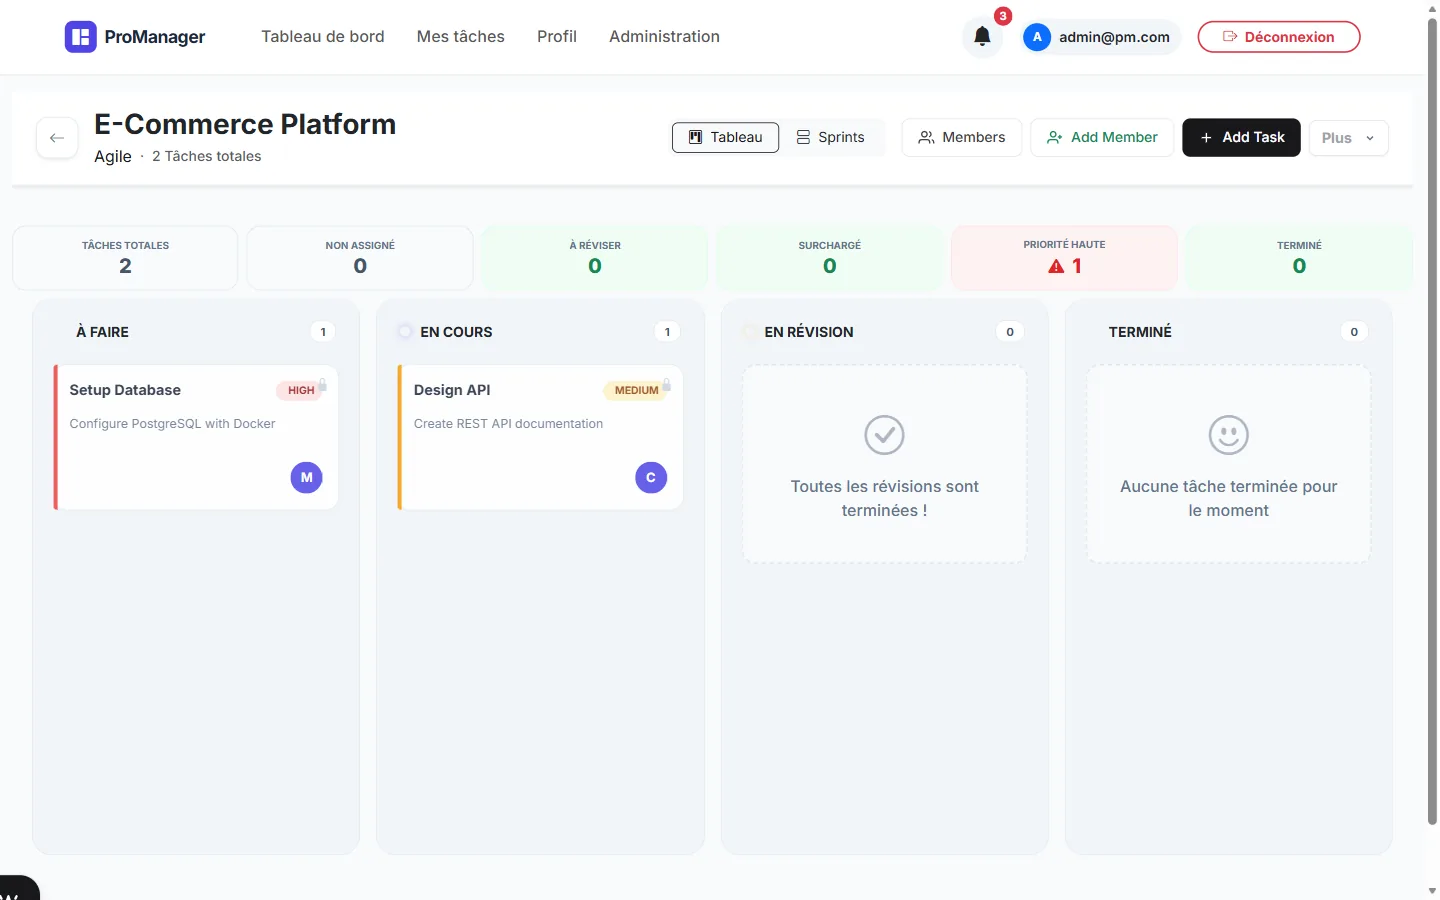This screenshot has width=1440, height=900.
Task: Open the Members list
Action: (x=962, y=137)
